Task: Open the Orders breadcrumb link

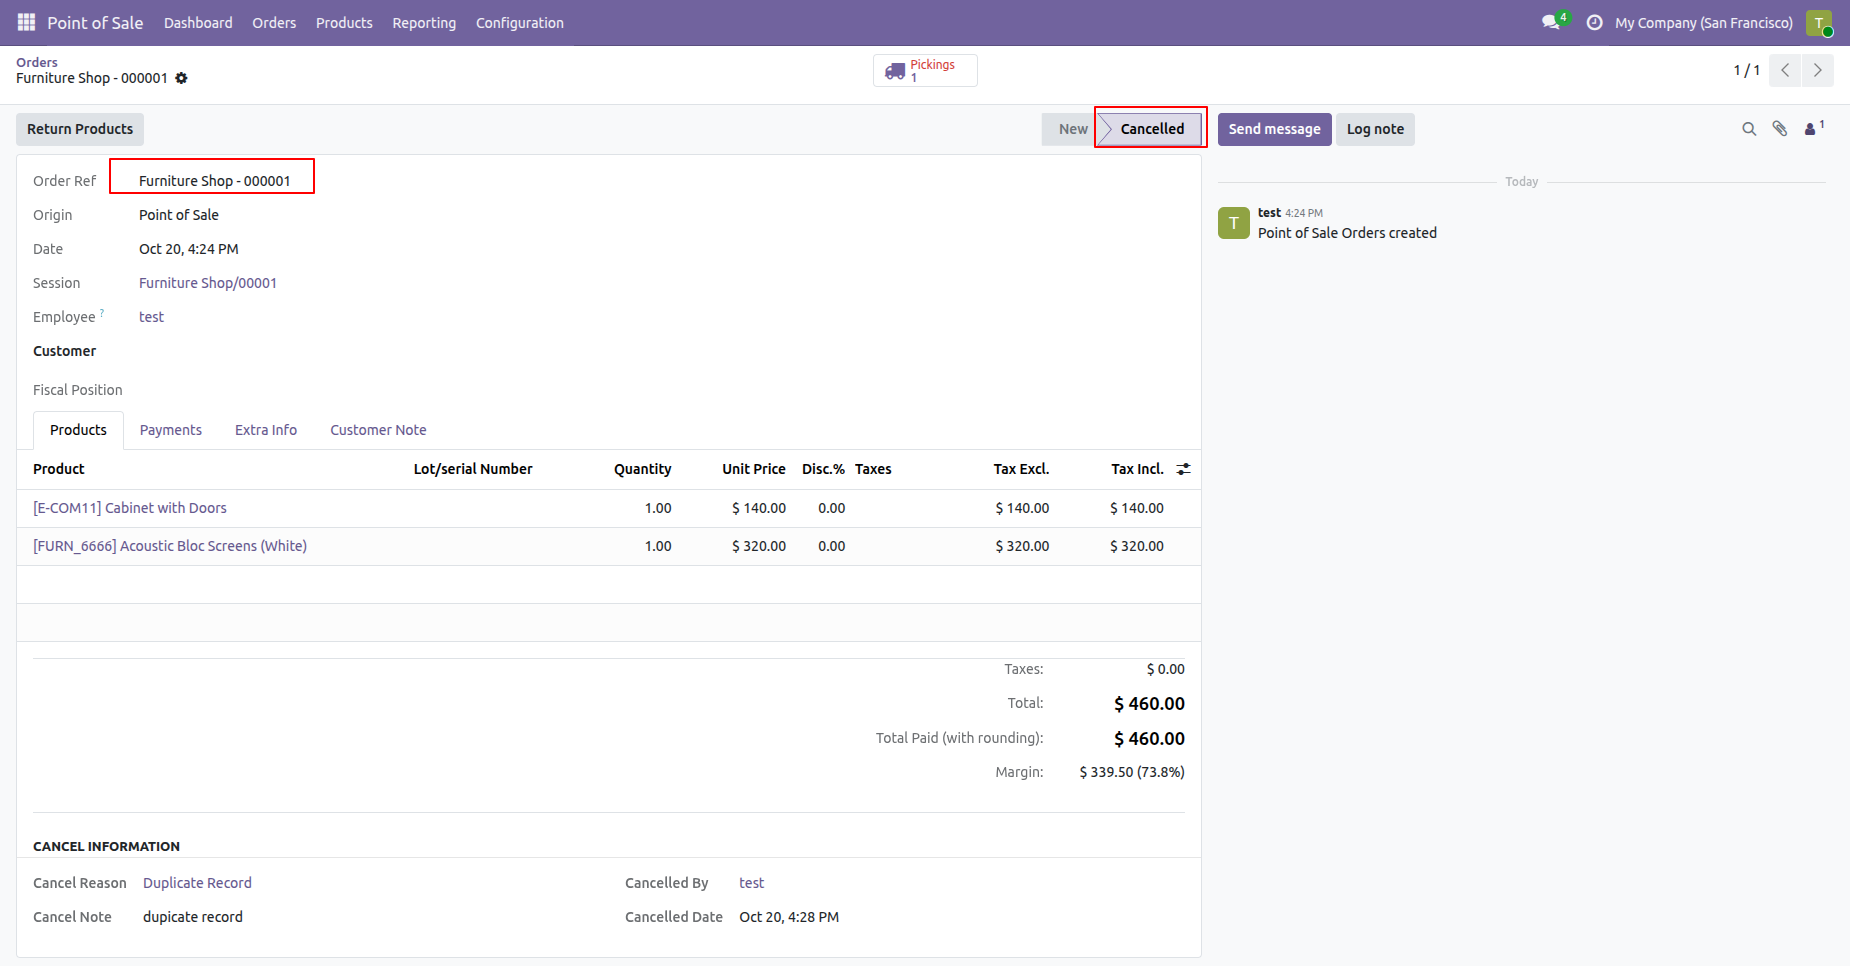Action: 37,62
